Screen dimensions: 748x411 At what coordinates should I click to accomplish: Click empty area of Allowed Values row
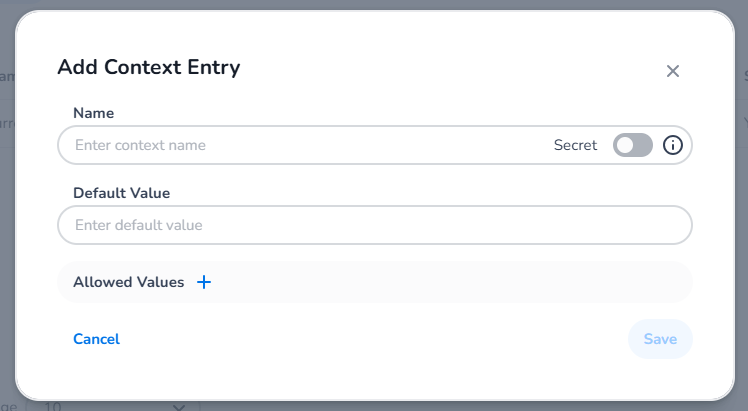[448, 282]
